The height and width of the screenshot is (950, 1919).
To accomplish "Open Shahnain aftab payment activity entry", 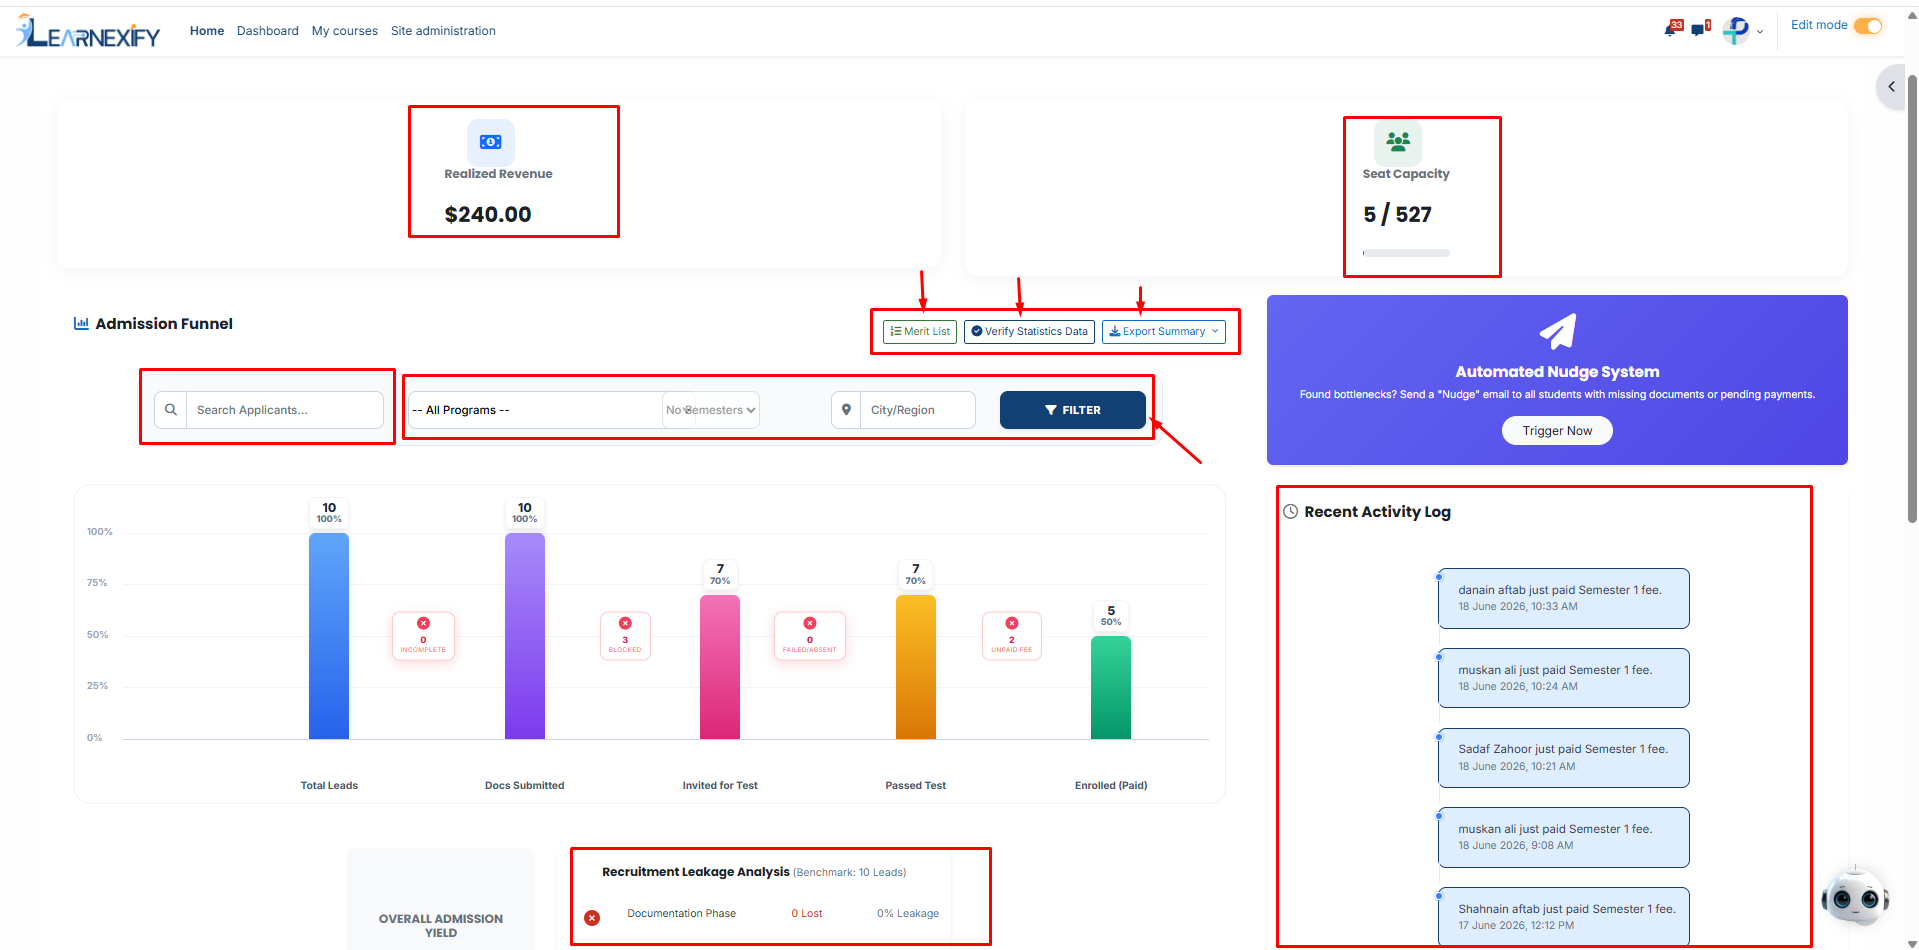I will (x=1564, y=917).
